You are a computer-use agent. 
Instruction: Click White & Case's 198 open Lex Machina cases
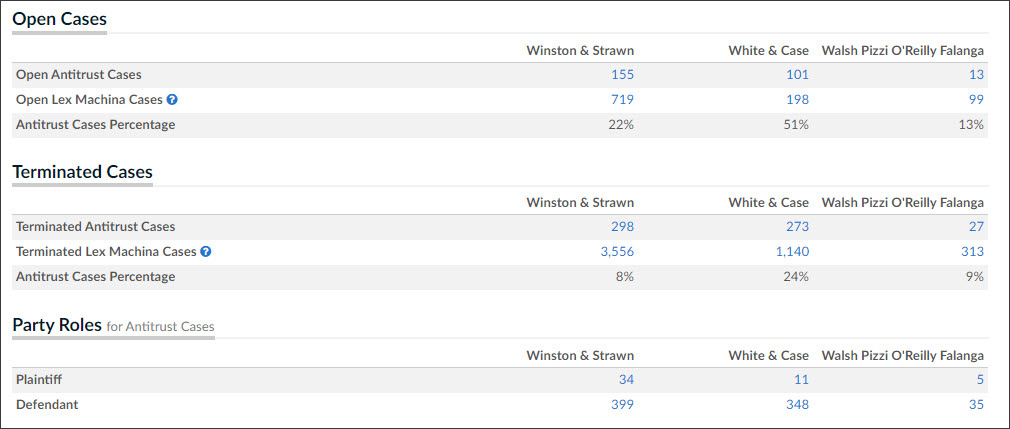coord(797,100)
